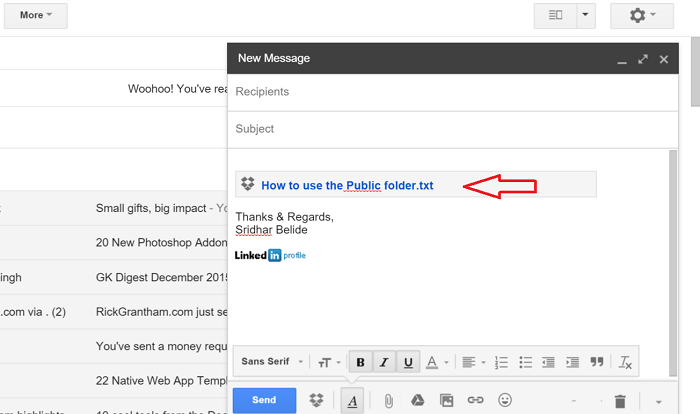
Task: Click the Dropbox icon beside Send
Action: (x=317, y=400)
